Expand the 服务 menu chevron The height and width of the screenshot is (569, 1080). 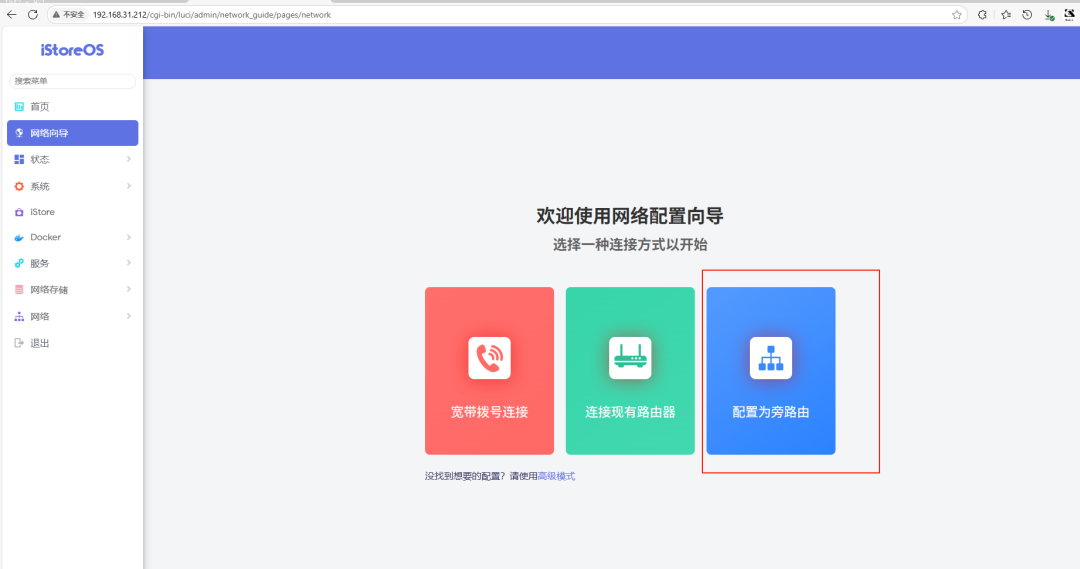129,263
